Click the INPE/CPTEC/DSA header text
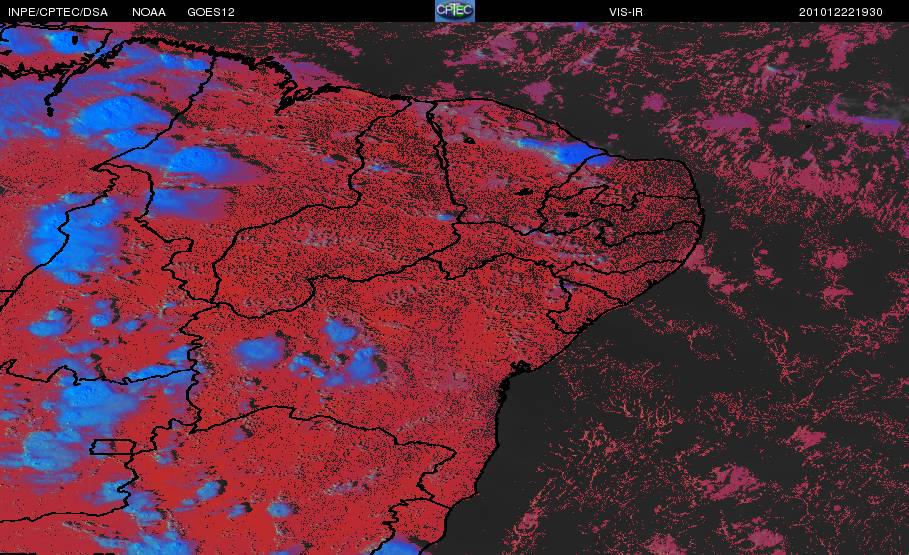 pyautogui.click(x=57, y=12)
